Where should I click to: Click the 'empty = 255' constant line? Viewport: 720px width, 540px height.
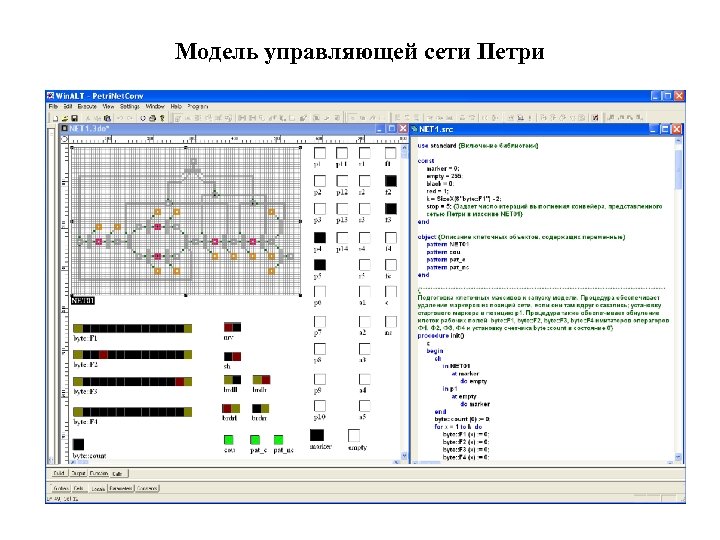tap(444, 176)
